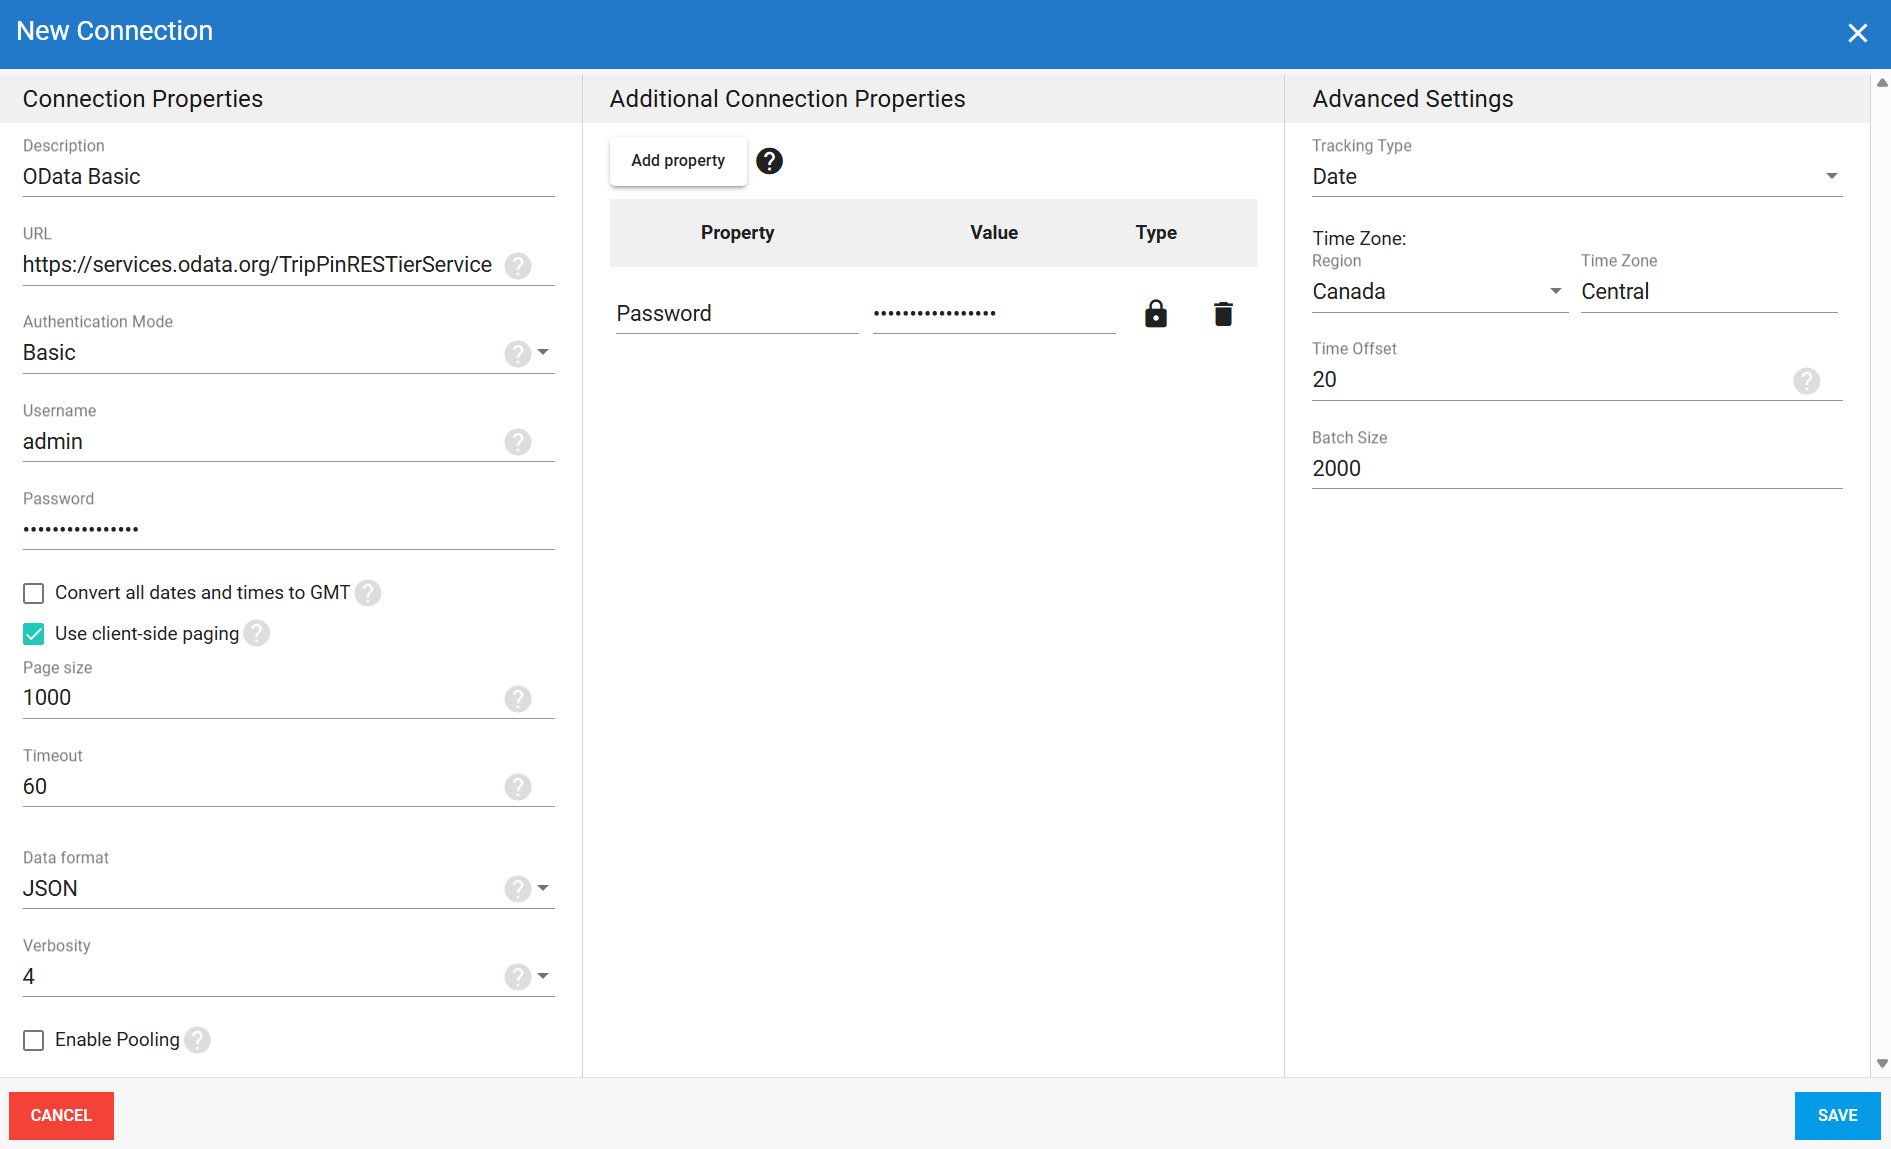Click the Value column header

pos(994,233)
